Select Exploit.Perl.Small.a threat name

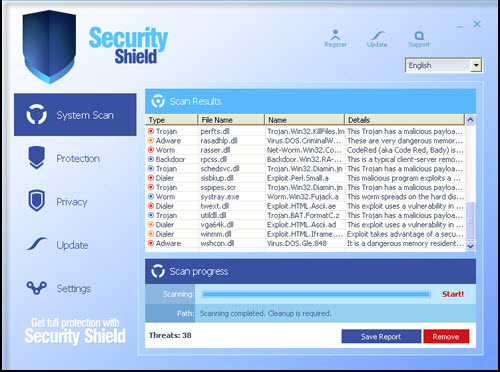[x=298, y=178]
